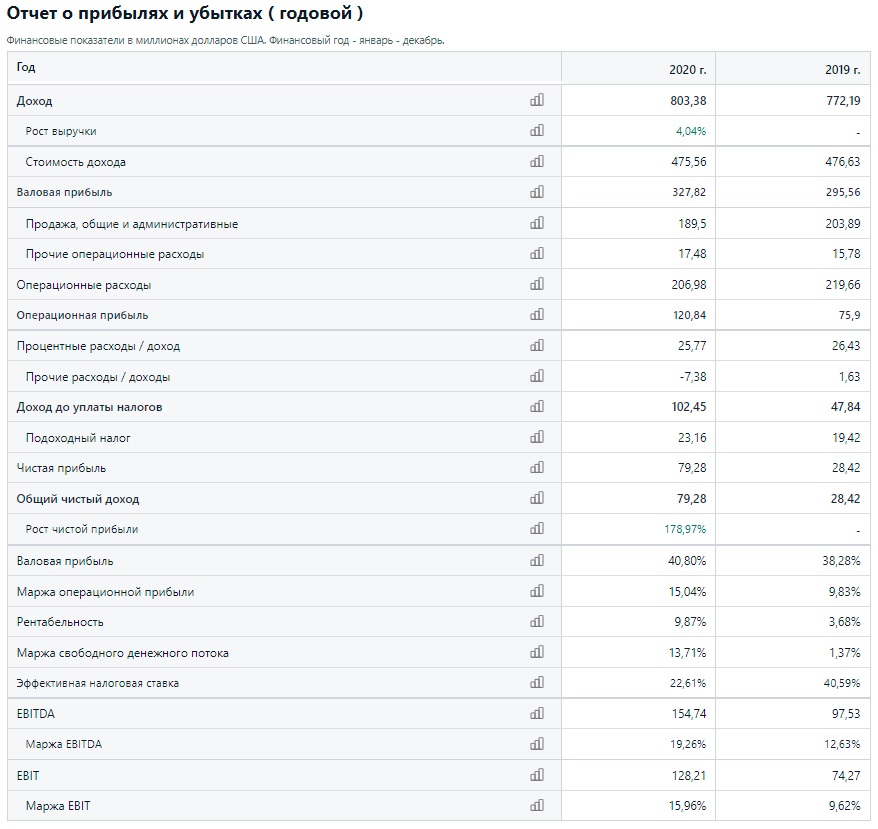Select negative value -7,38
Viewport: 878px width, 829px height.
pos(693,376)
